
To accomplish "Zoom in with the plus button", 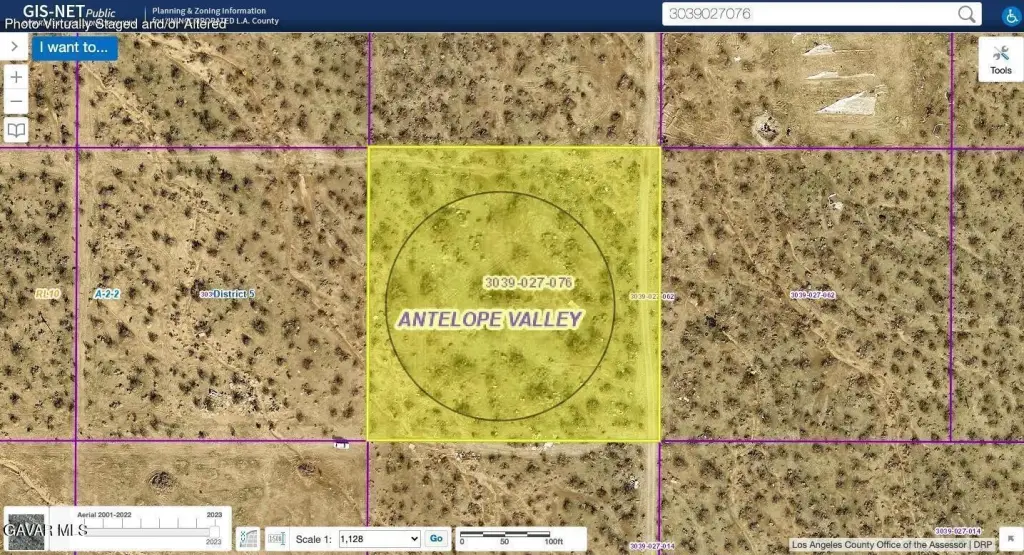I will (17, 77).
